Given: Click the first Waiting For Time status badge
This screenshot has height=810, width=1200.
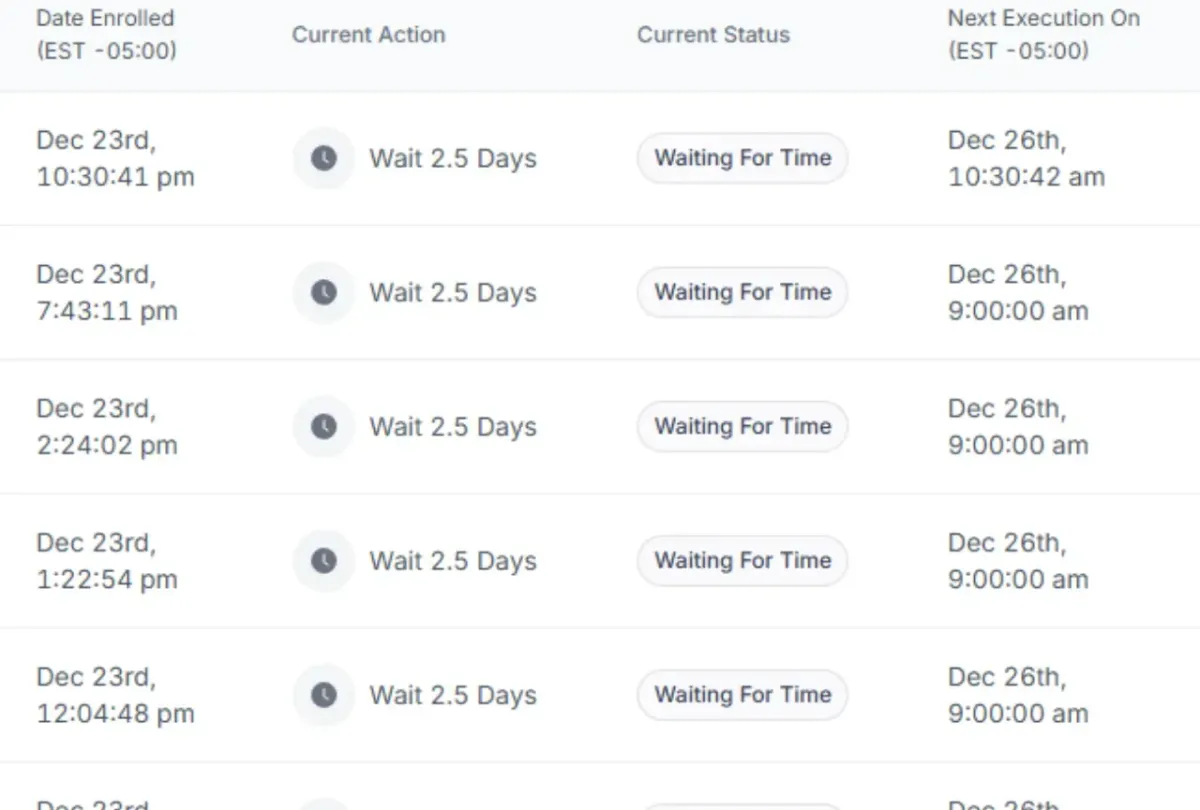Looking at the screenshot, I should pos(742,158).
